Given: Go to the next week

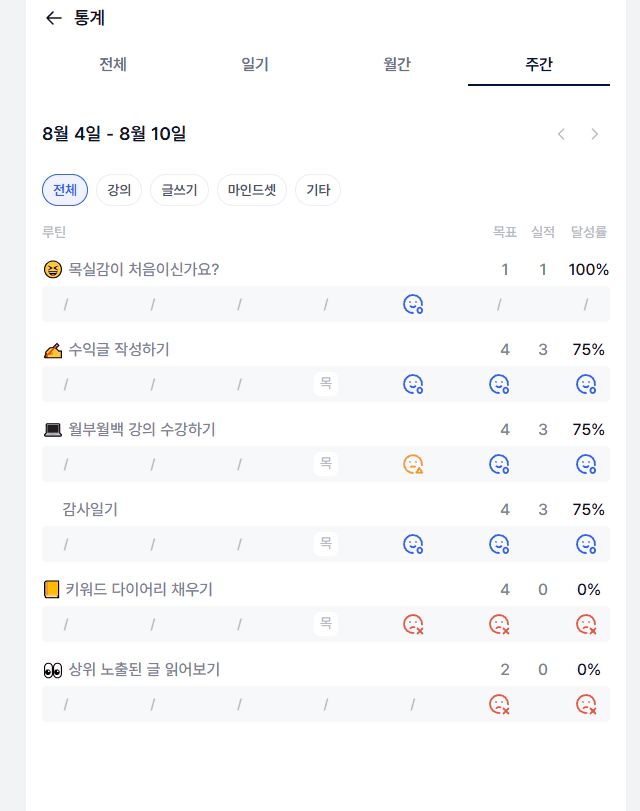Looking at the screenshot, I should 595,134.
